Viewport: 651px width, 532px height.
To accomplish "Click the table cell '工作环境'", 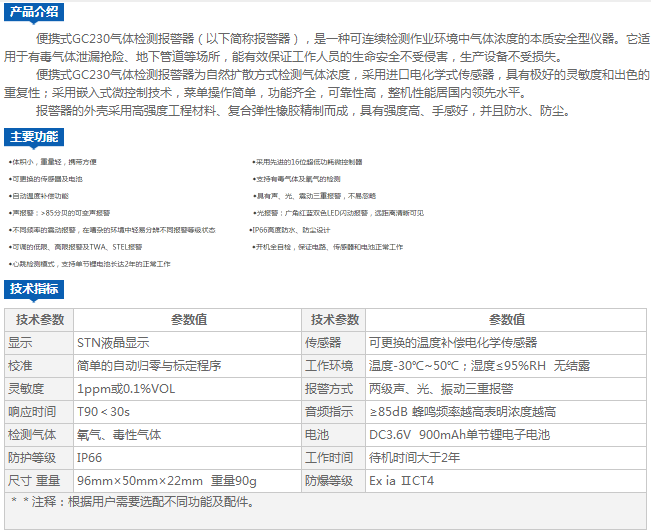I will 333,366.
